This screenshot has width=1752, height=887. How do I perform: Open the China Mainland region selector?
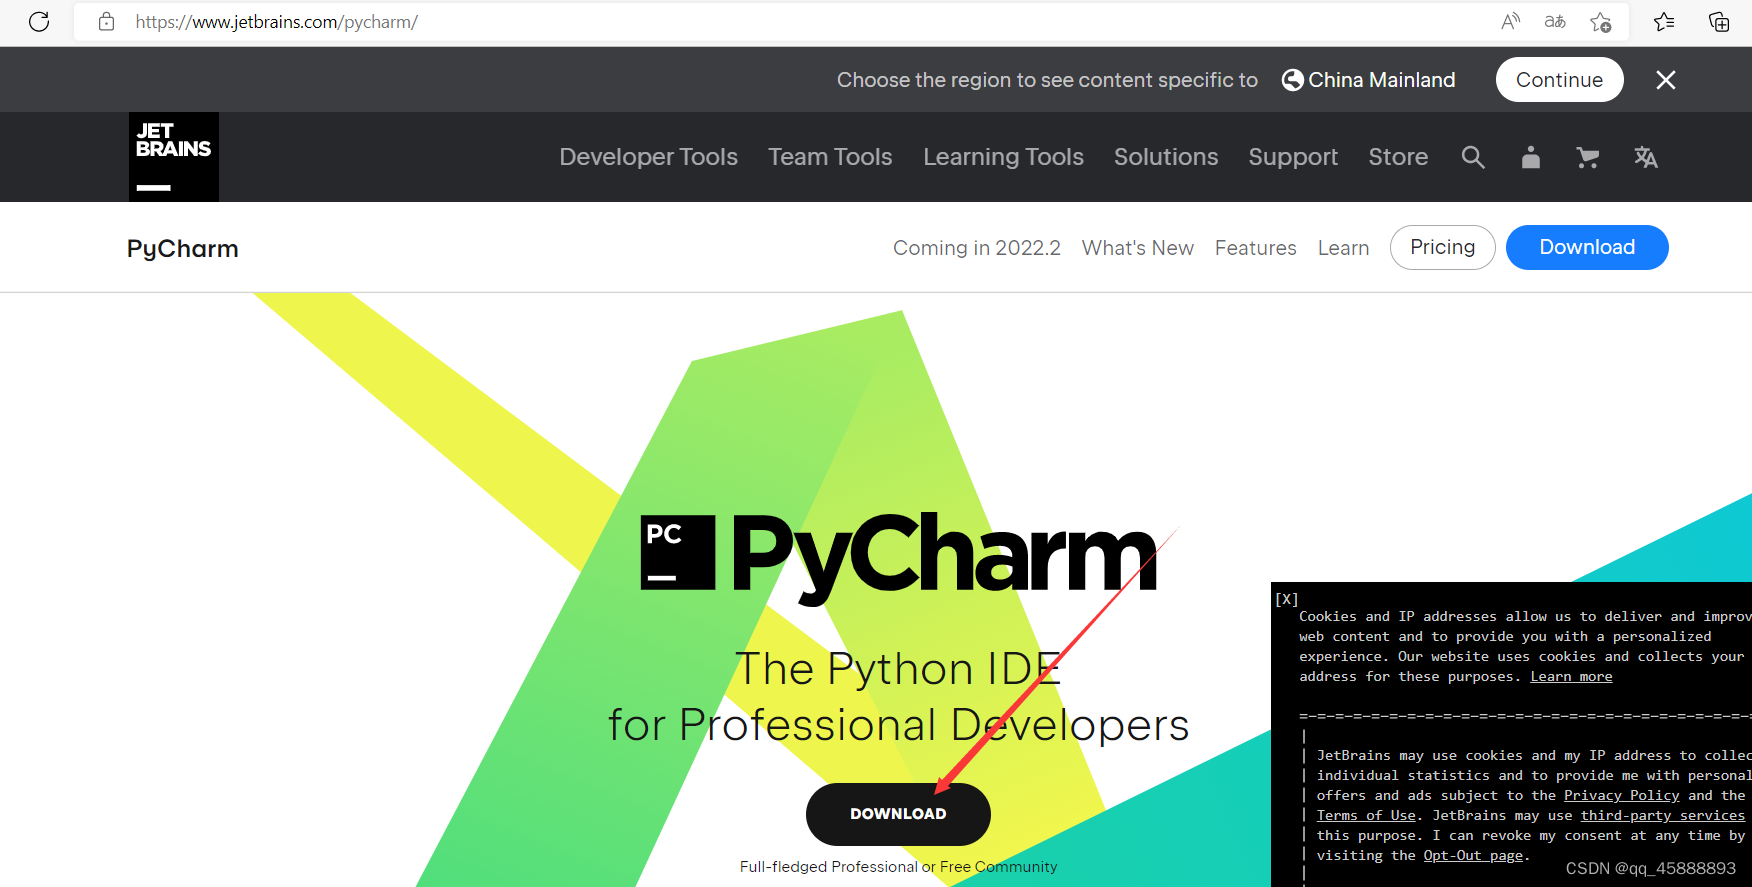[x=1368, y=80]
